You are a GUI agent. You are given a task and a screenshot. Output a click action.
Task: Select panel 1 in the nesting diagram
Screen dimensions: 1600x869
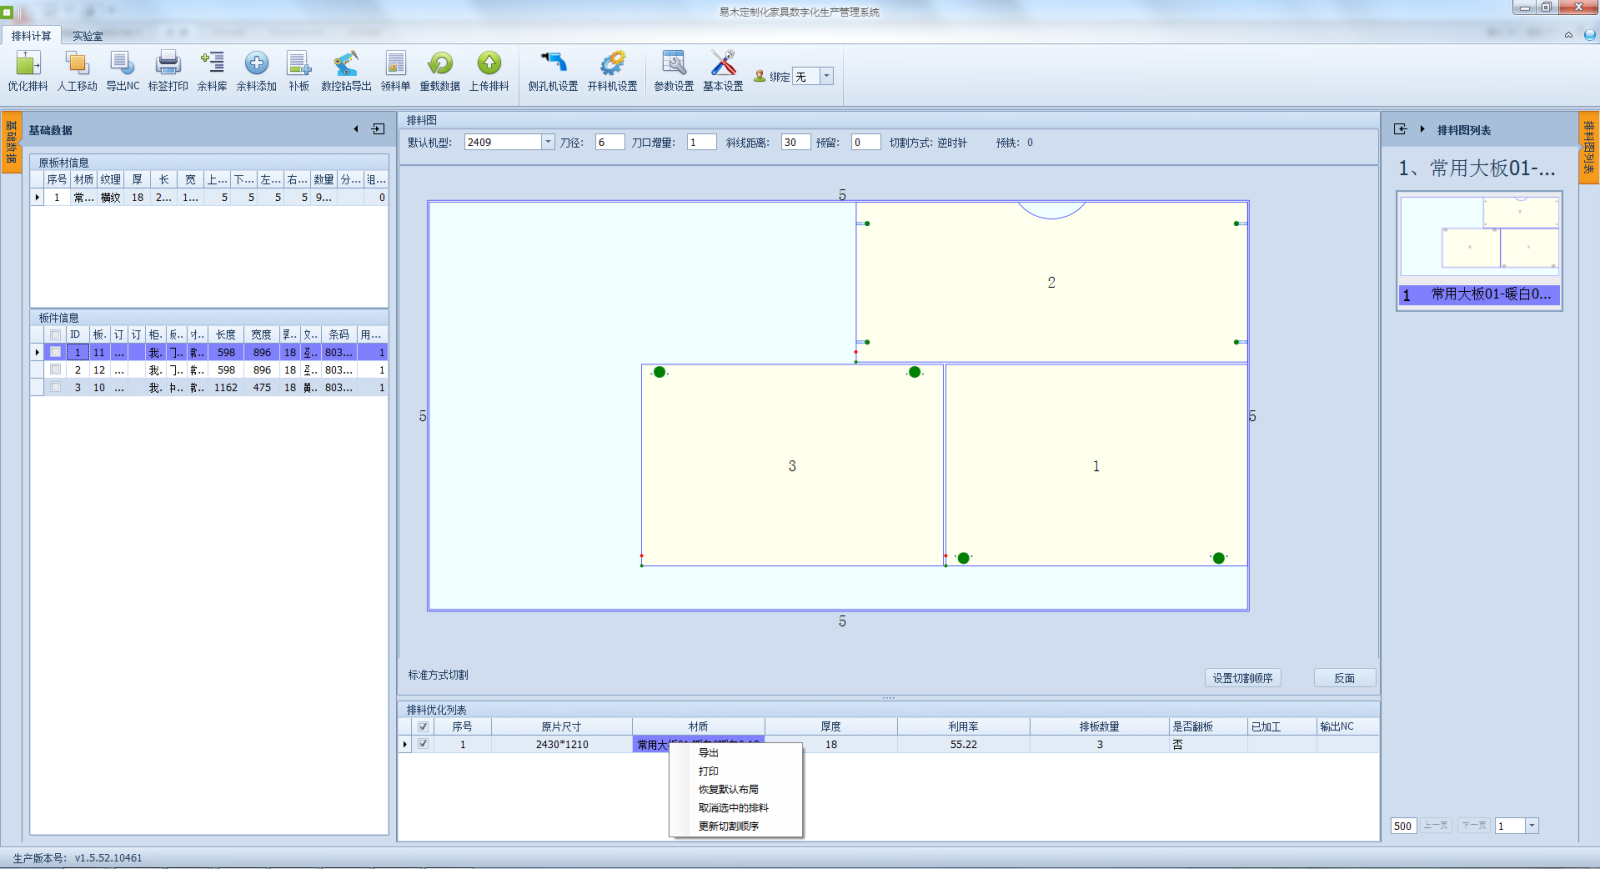coord(1096,465)
